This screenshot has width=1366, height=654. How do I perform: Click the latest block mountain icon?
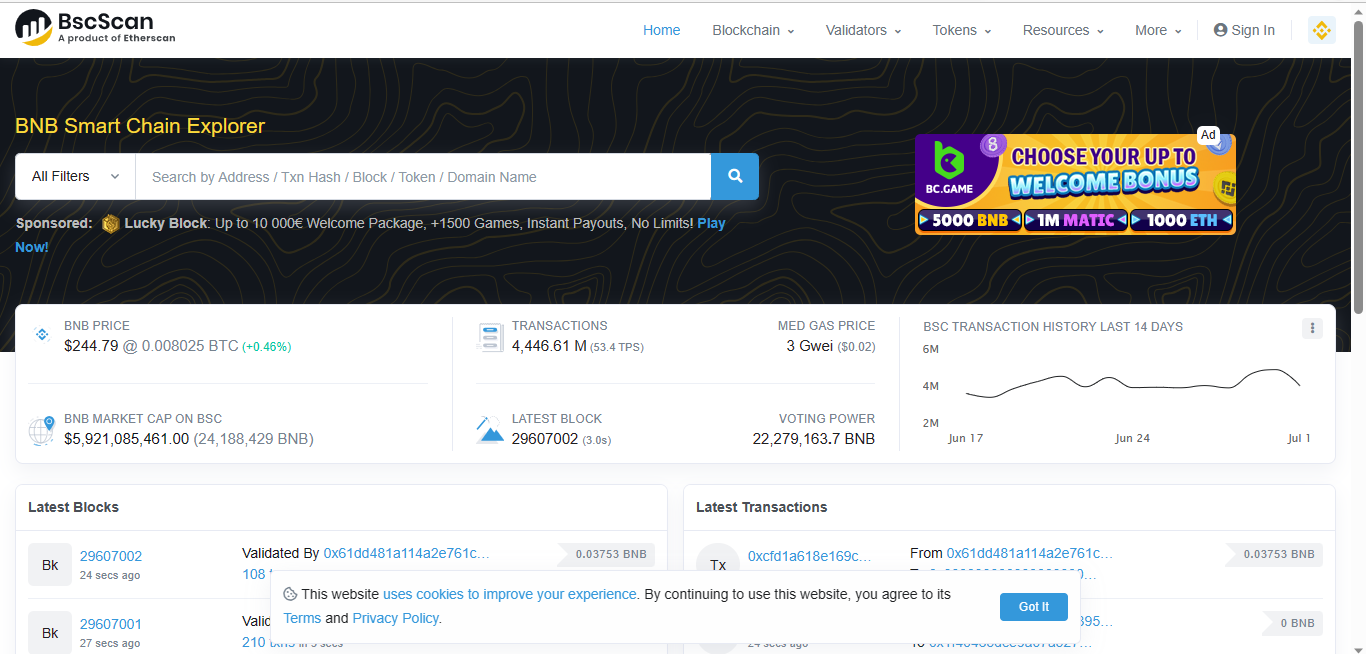[x=490, y=430]
